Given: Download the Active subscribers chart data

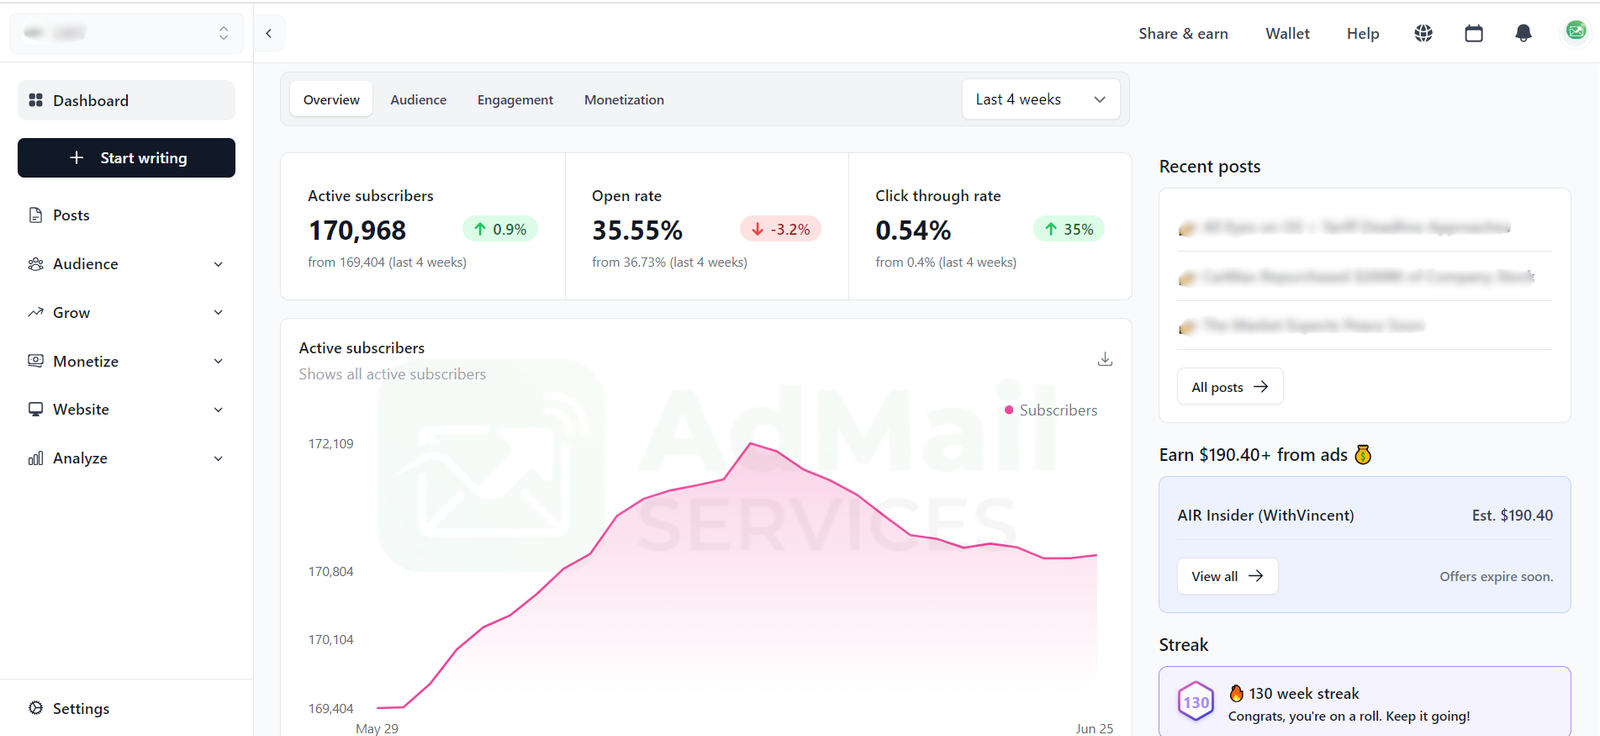Looking at the screenshot, I should pos(1105,359).
